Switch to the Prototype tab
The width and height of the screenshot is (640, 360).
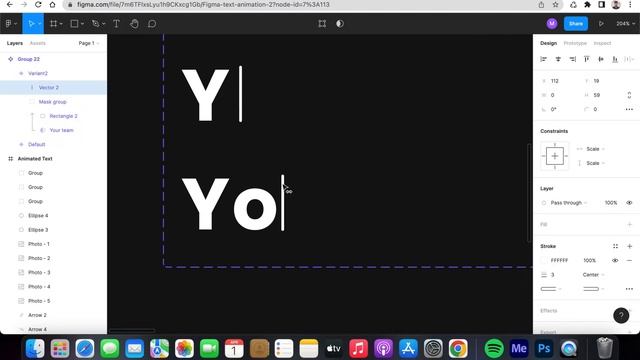coord(575,43)
